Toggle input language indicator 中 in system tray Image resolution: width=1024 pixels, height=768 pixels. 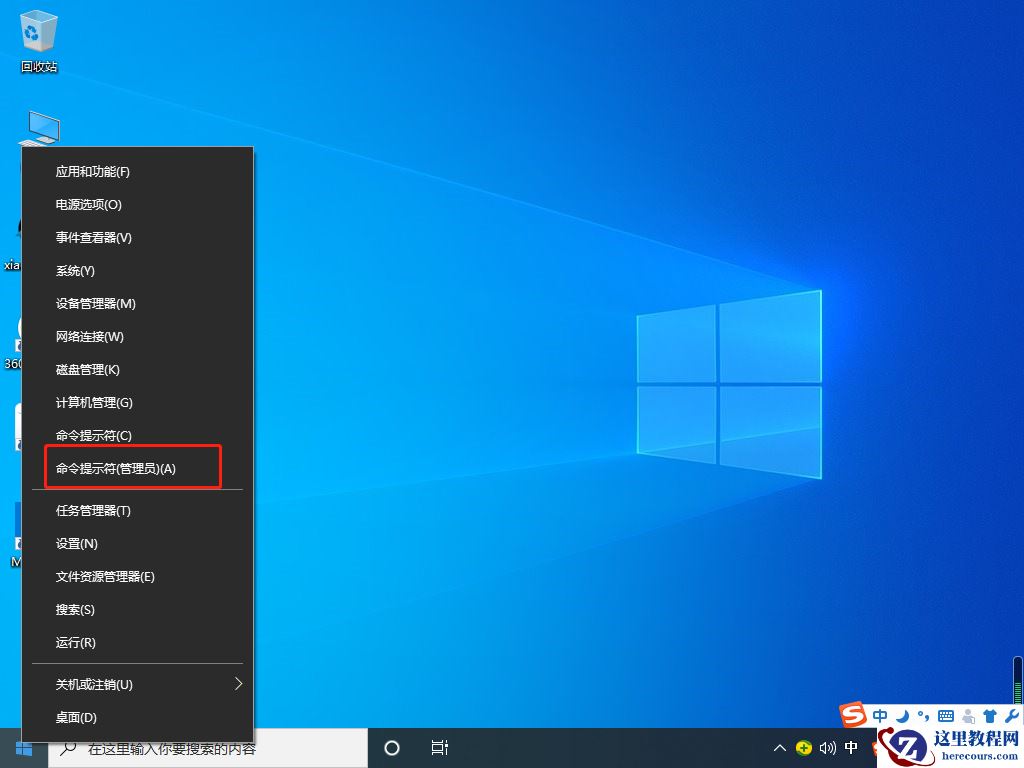[x=851, y=747]
